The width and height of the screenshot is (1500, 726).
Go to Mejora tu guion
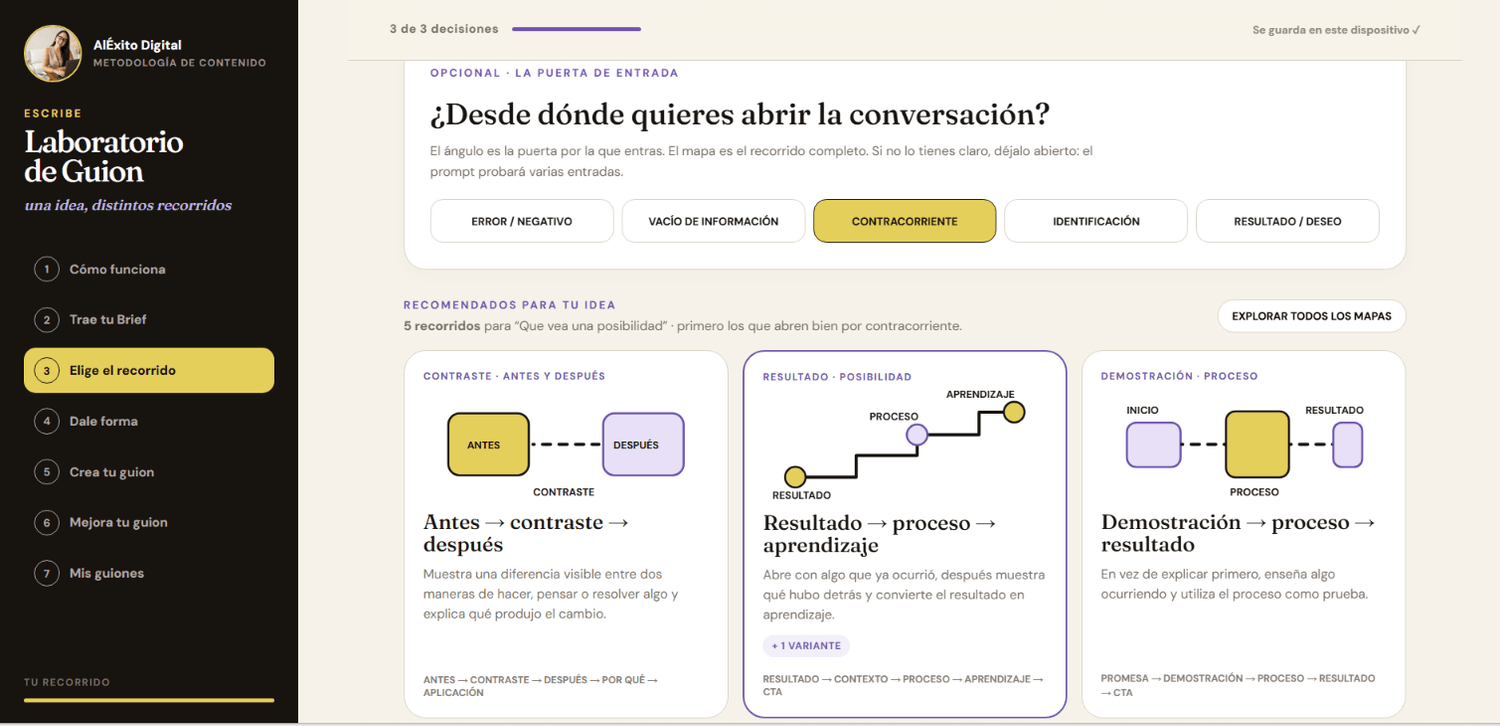click(x=149, y=522)
